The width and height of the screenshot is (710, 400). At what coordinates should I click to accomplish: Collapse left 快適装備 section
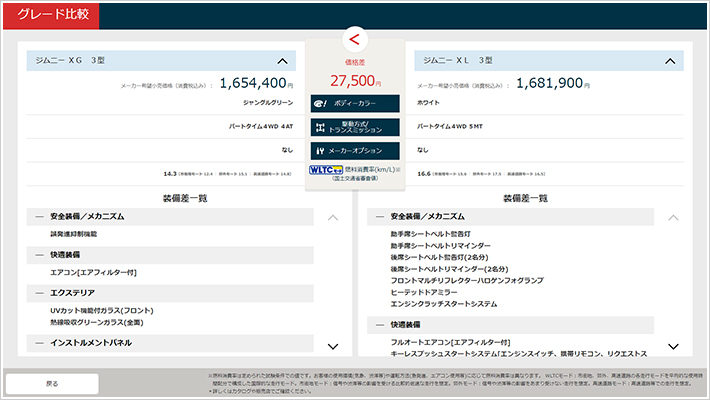point(170,255)
